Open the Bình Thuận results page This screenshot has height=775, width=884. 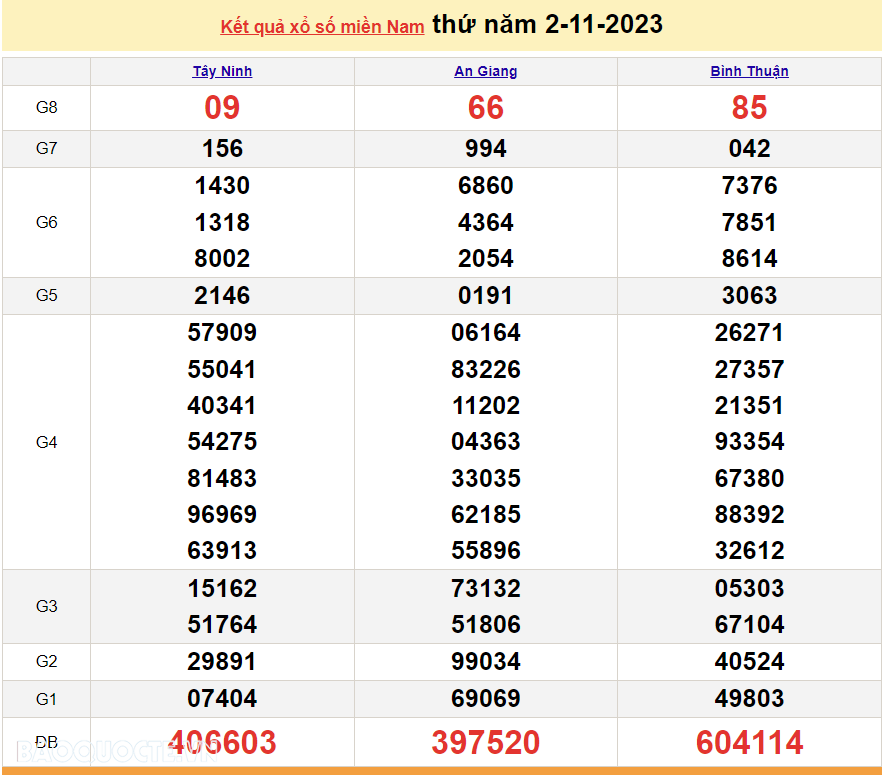[749, 71]
